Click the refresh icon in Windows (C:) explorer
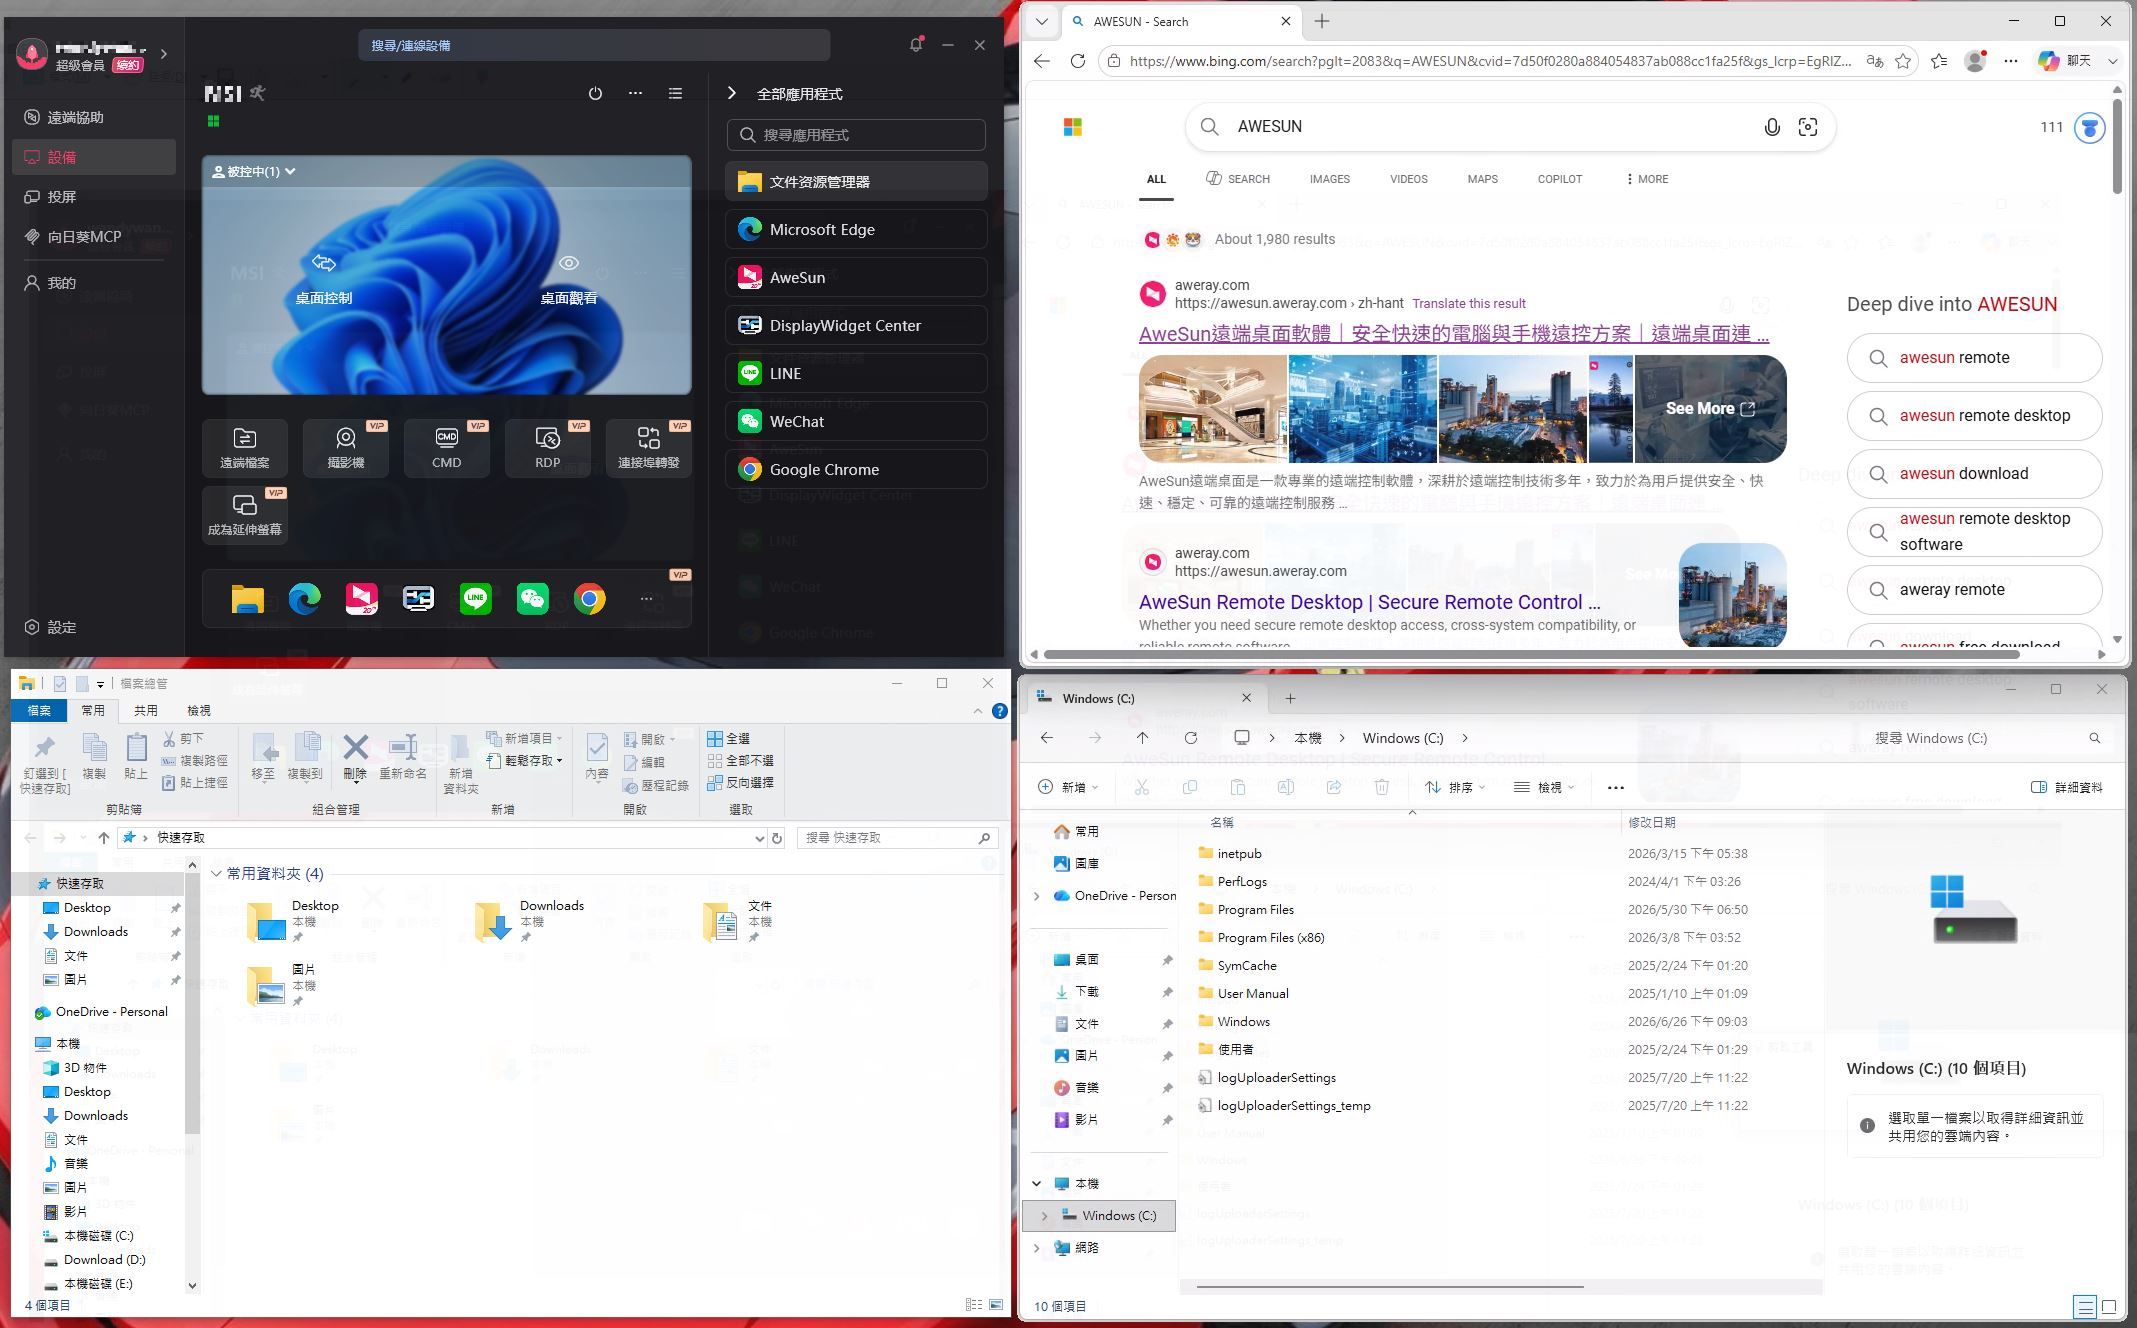 coord(1190,738)
